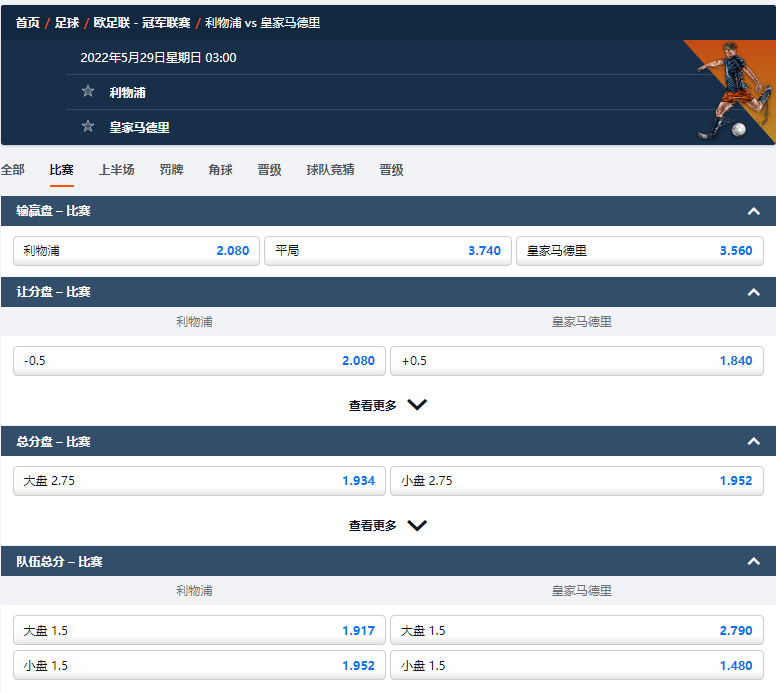Viewport: 776px width, 693px height.
Task: Select 小盘 1.5 at odds 1.480
Action: [577, 666]
